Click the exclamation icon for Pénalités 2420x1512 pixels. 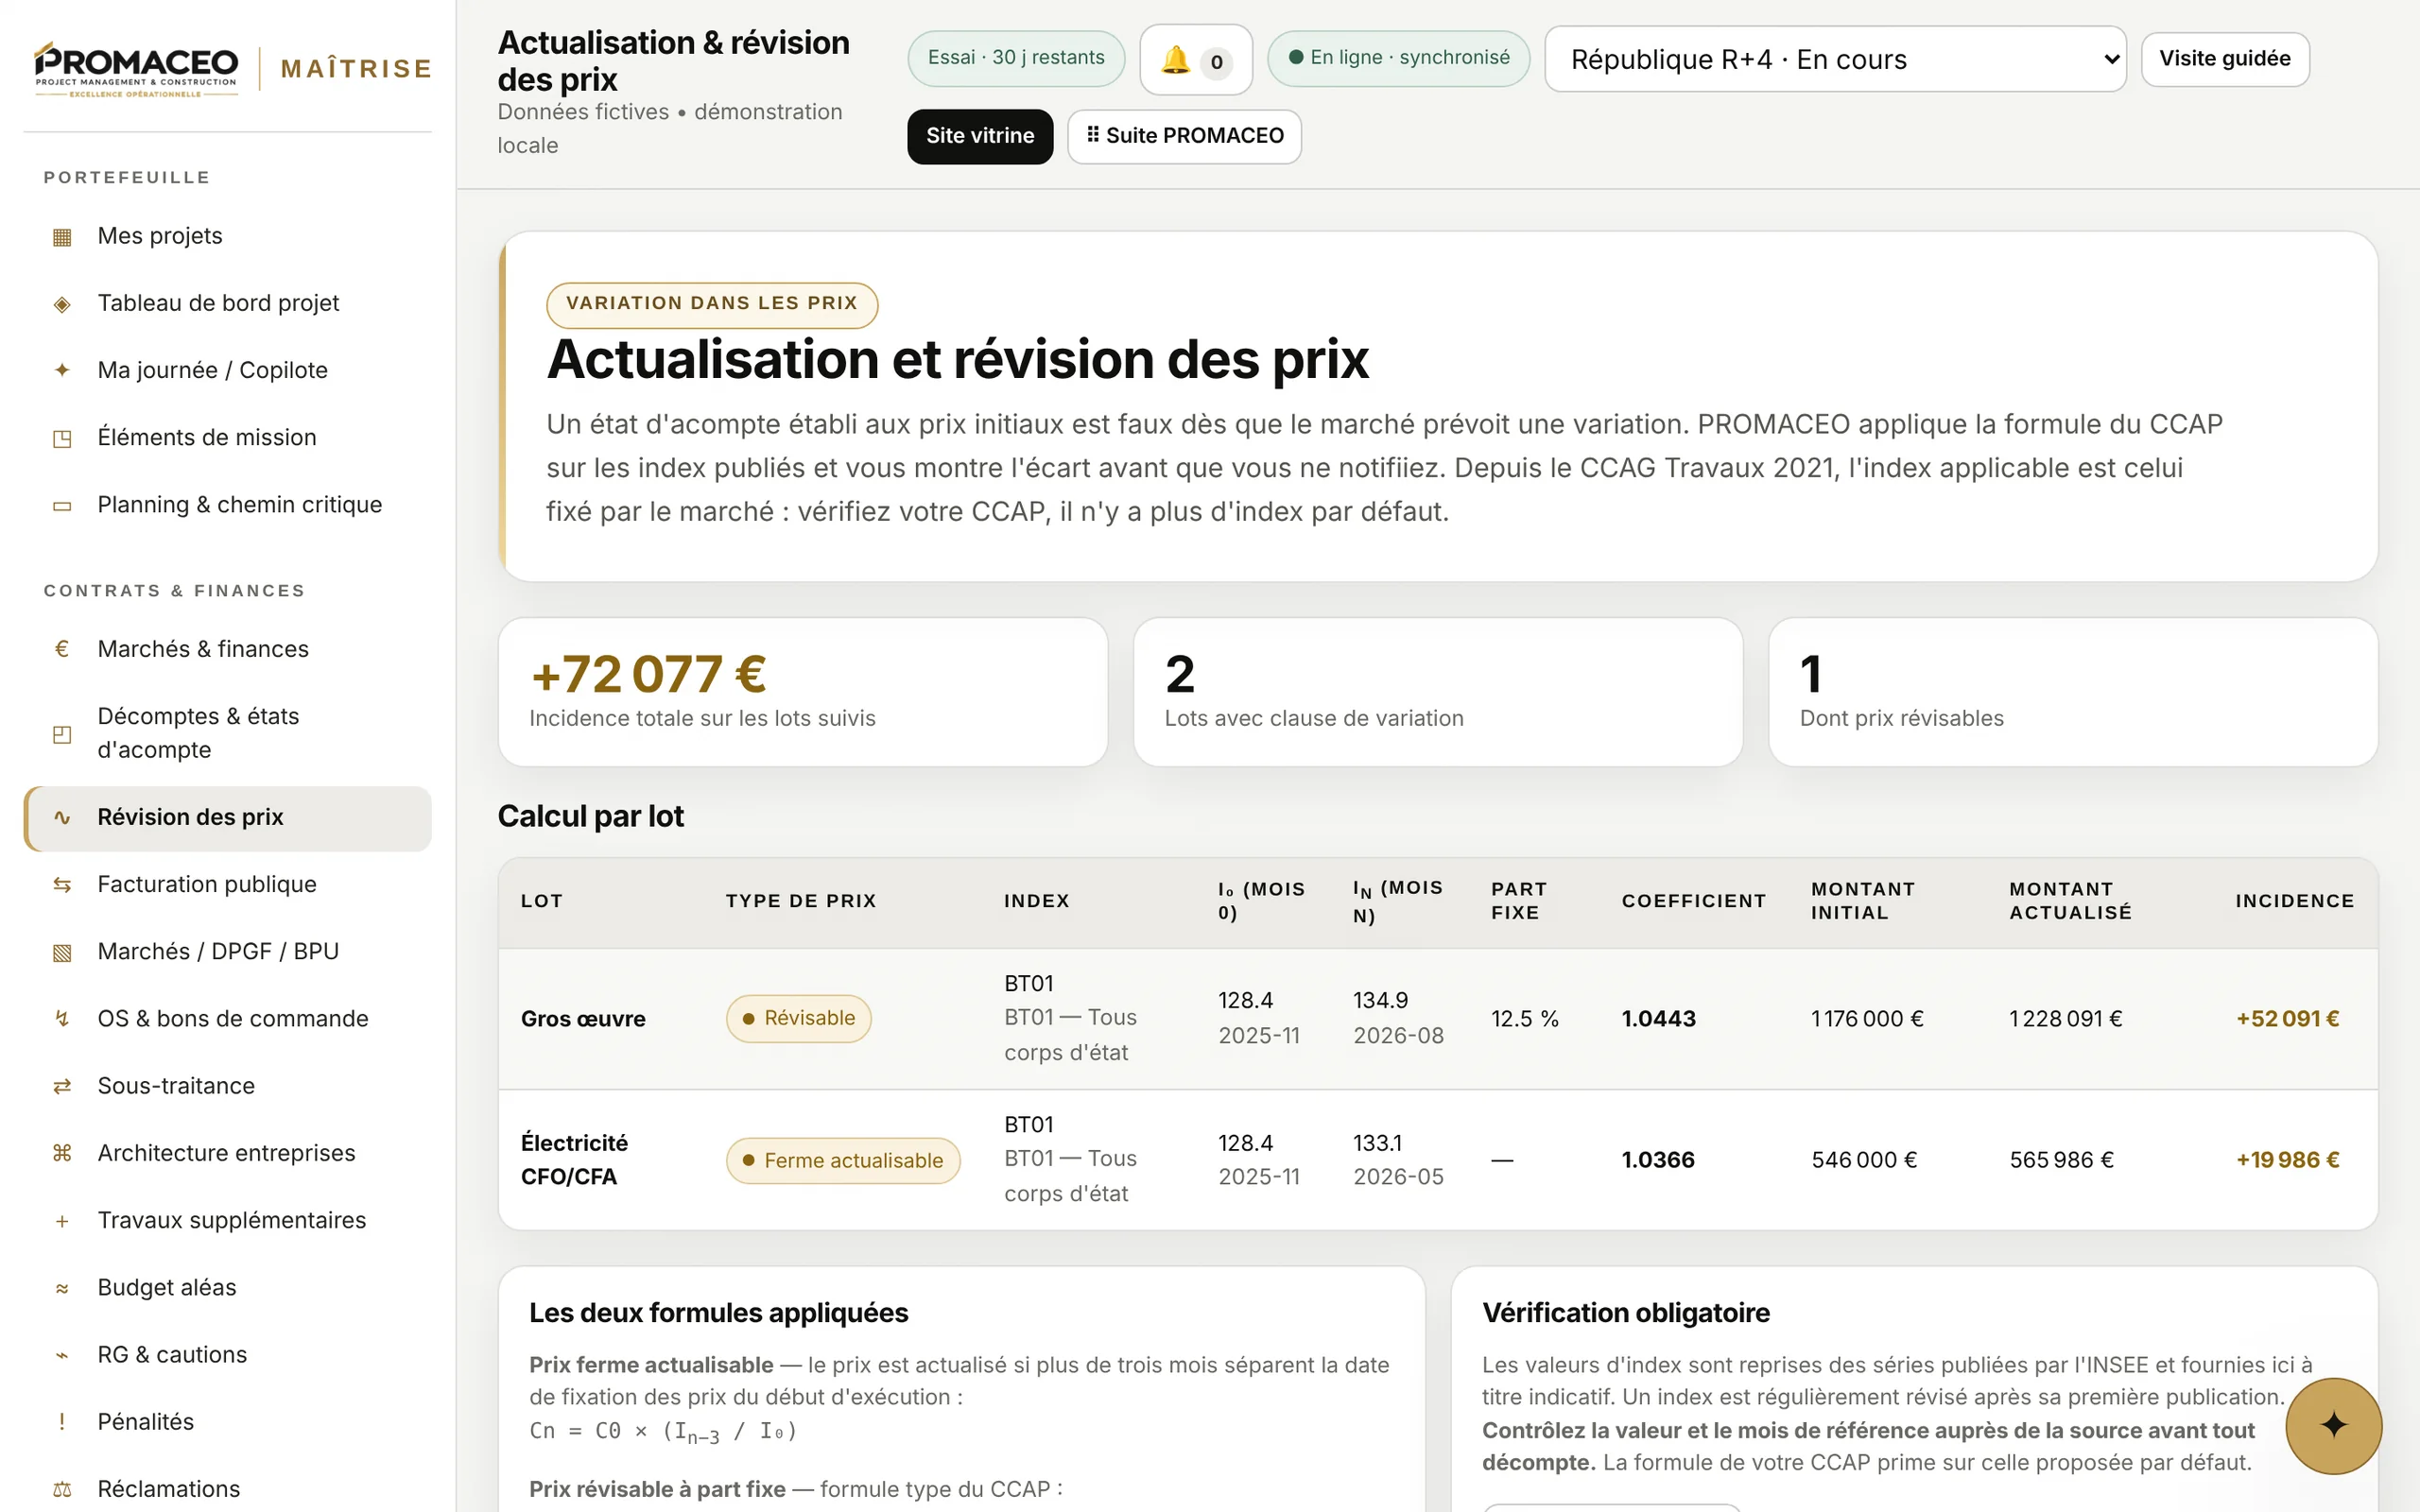click(62, 1422)
